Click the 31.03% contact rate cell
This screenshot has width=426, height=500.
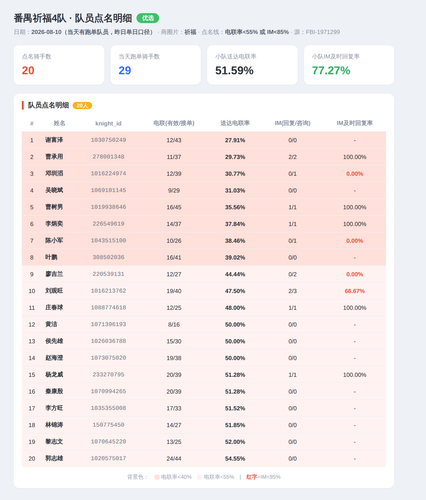235,191
